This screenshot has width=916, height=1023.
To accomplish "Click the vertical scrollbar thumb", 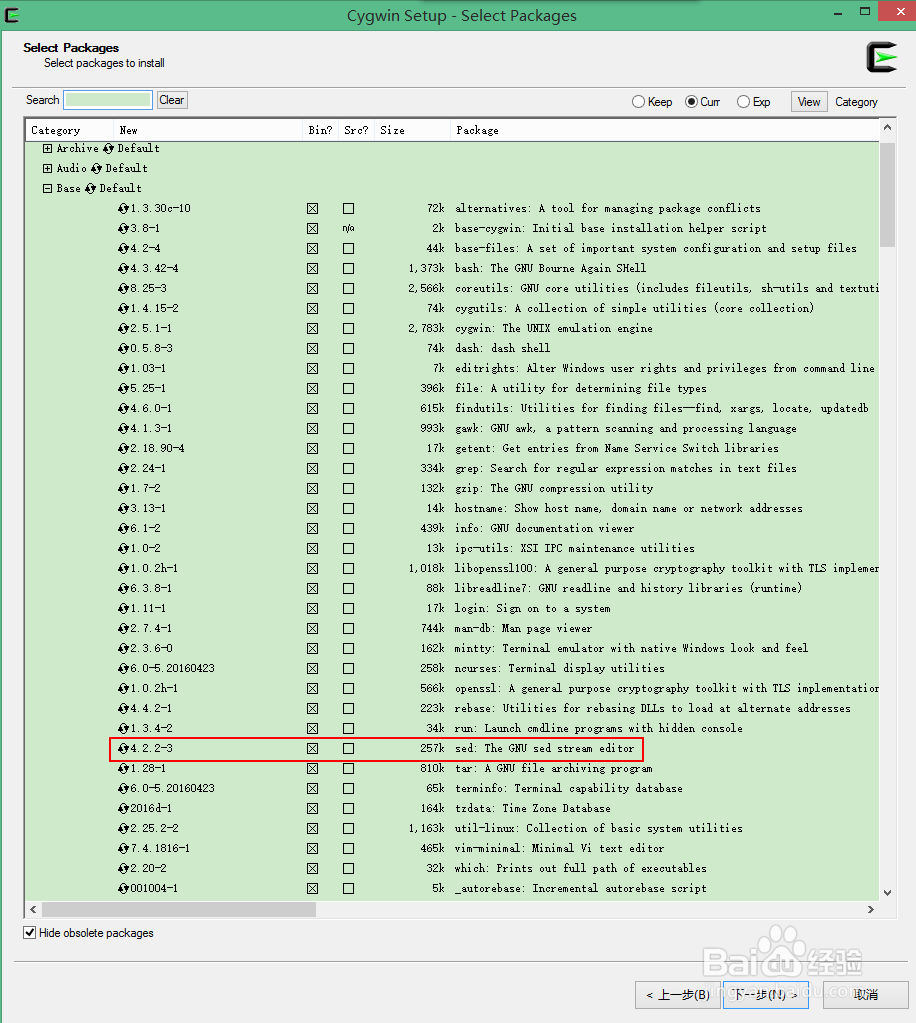I will 887,194.
